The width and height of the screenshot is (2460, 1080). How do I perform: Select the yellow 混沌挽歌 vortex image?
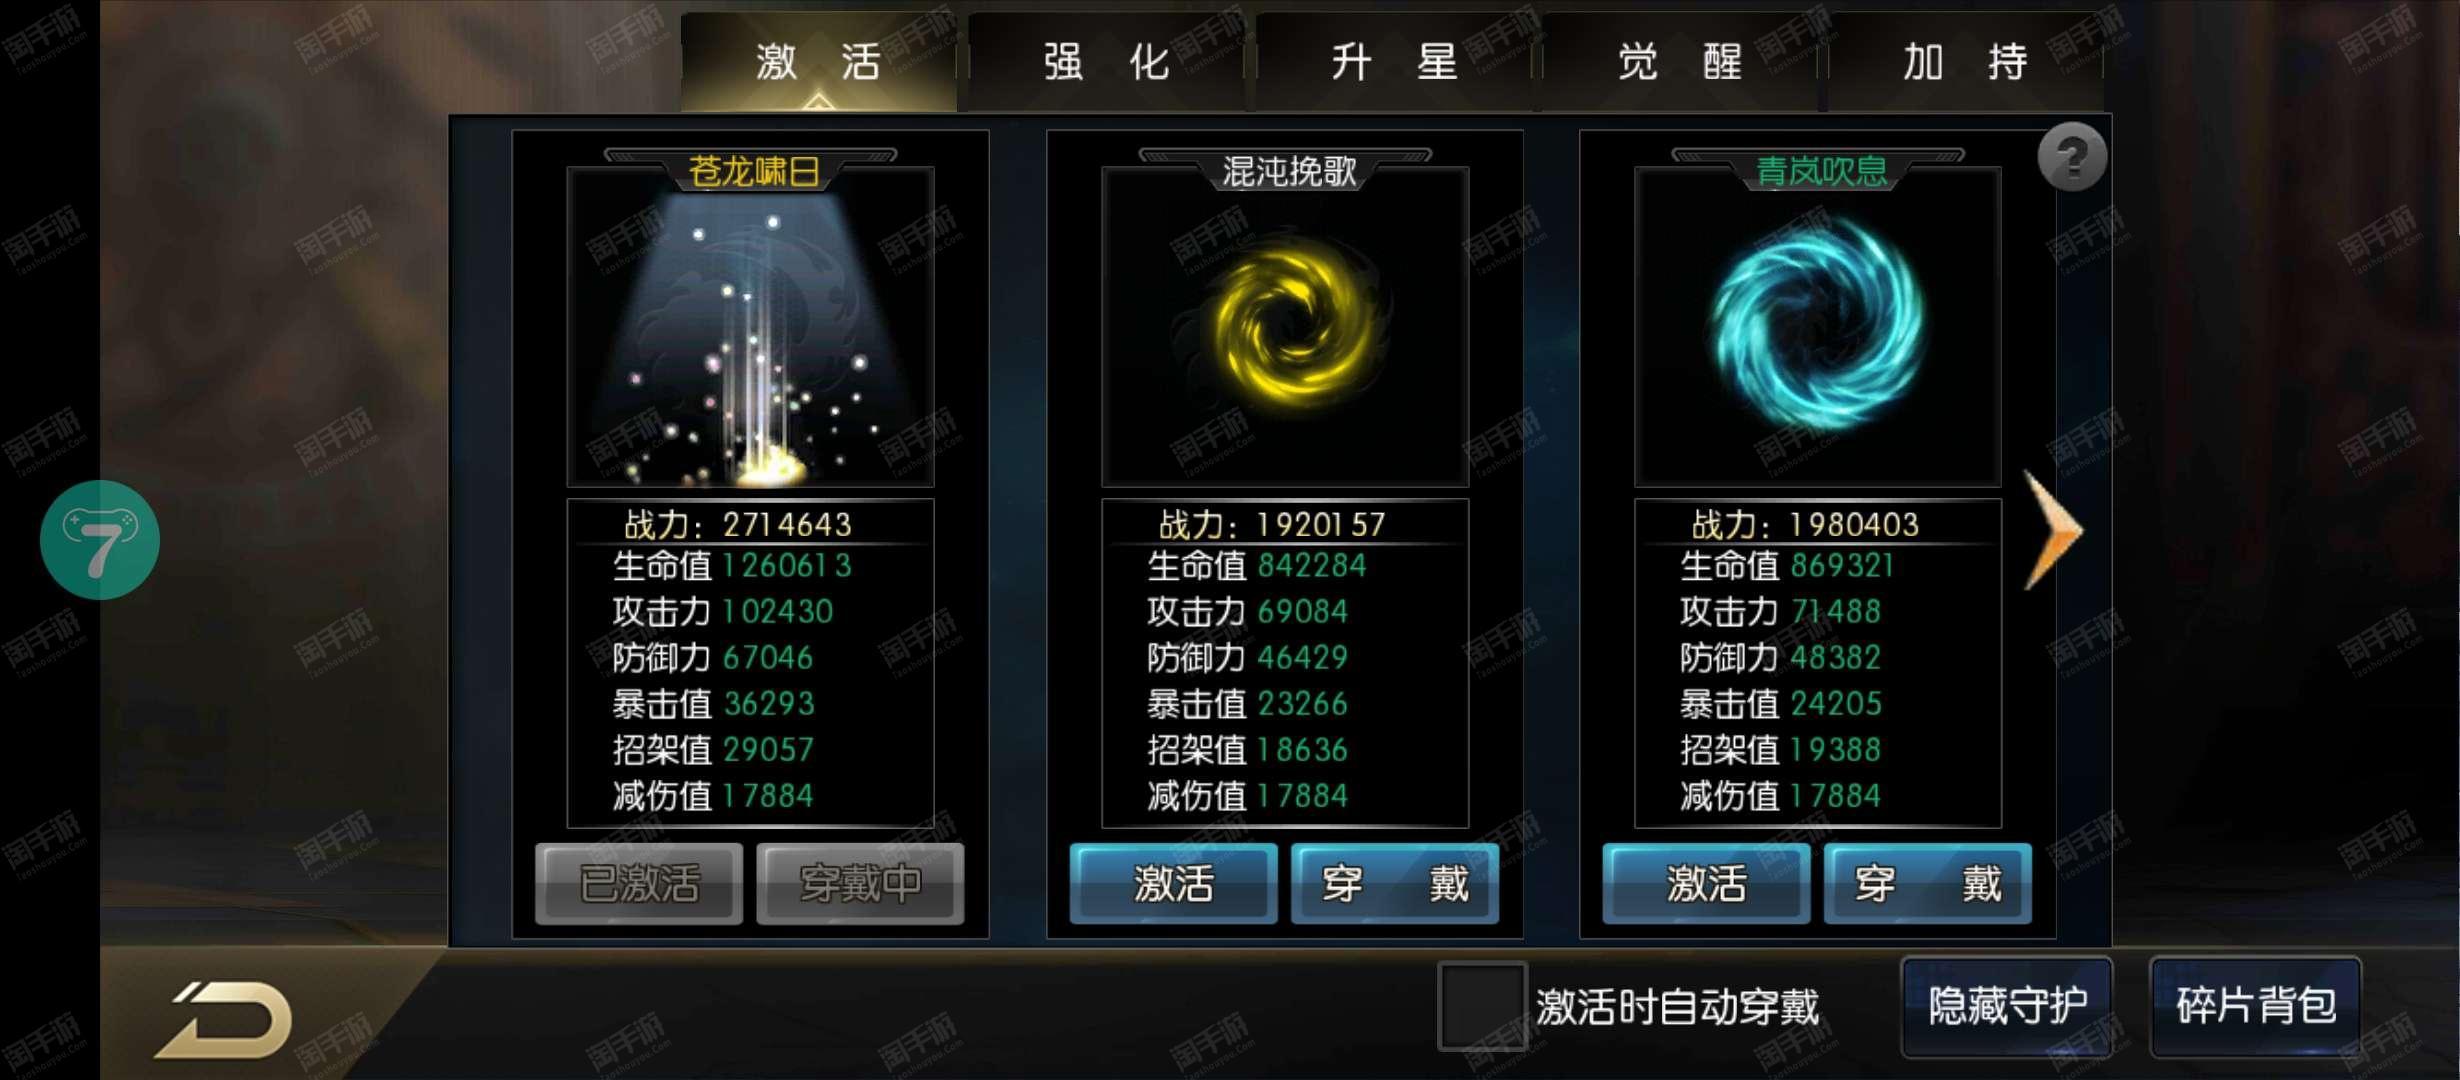tap(1285, 328)
